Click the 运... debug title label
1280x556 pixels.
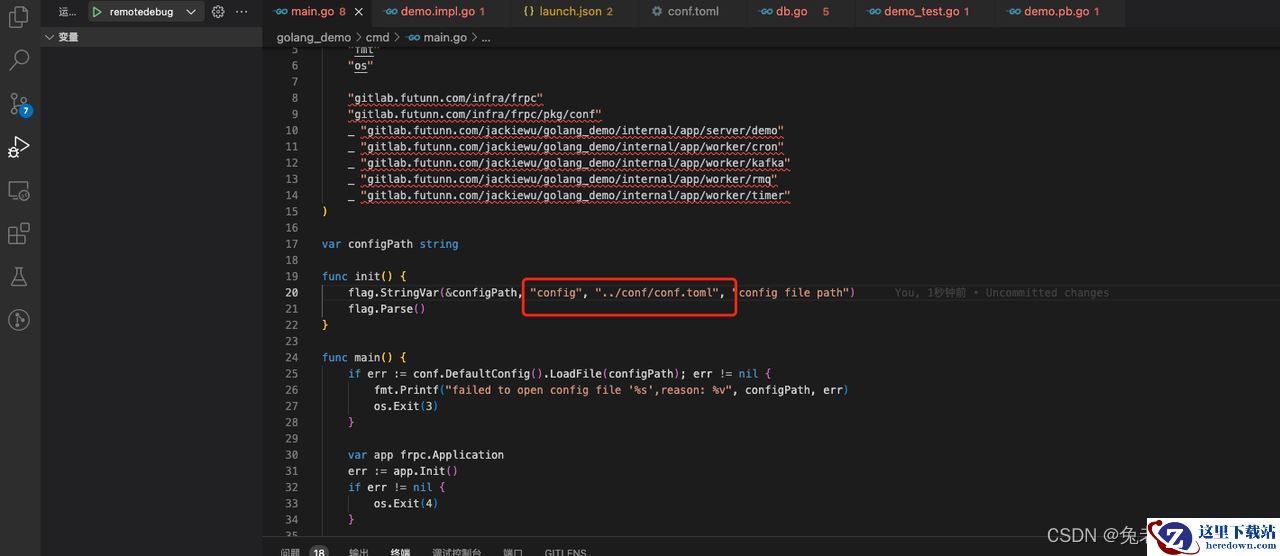pyautogui.click(x=68, y=12)
